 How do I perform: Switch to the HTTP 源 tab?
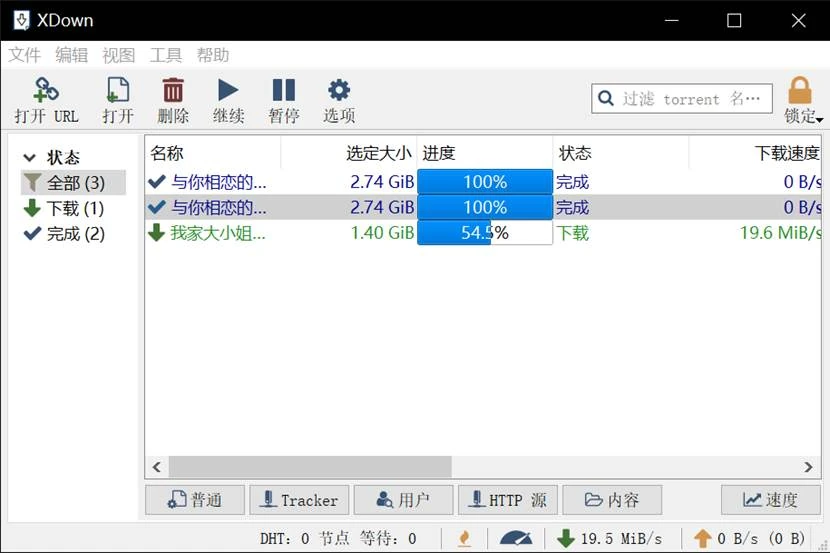[508, 500]
